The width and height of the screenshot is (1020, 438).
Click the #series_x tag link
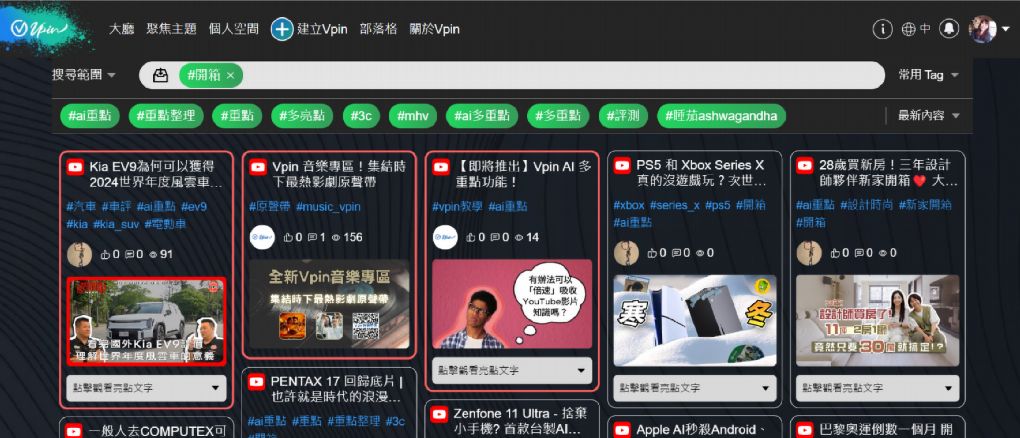[x=675, y=205]
